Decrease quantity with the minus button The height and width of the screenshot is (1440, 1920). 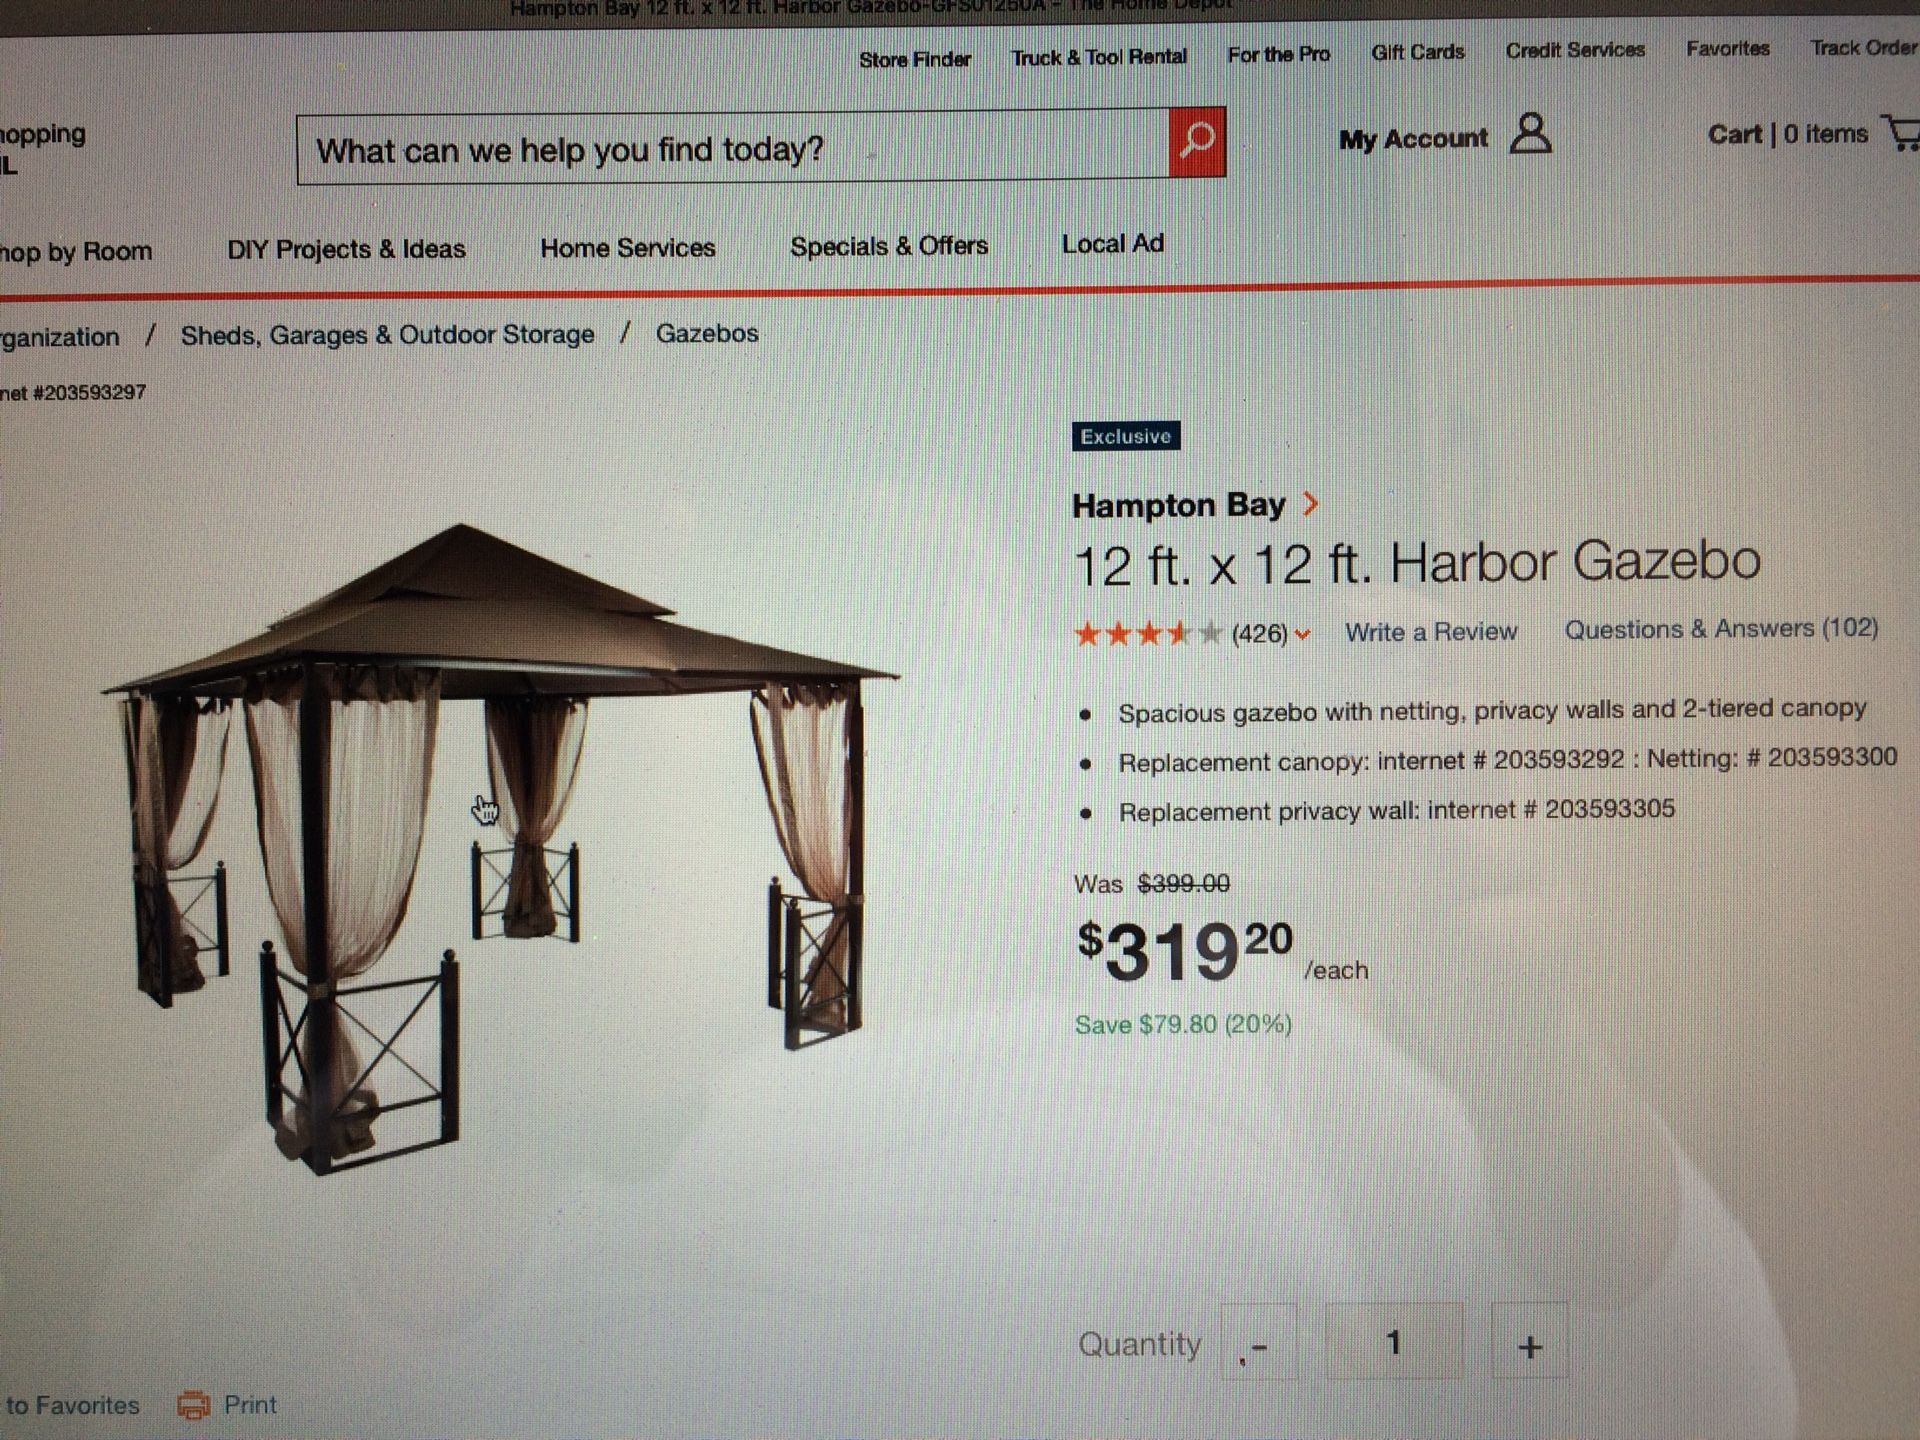pos(1259,1346)
